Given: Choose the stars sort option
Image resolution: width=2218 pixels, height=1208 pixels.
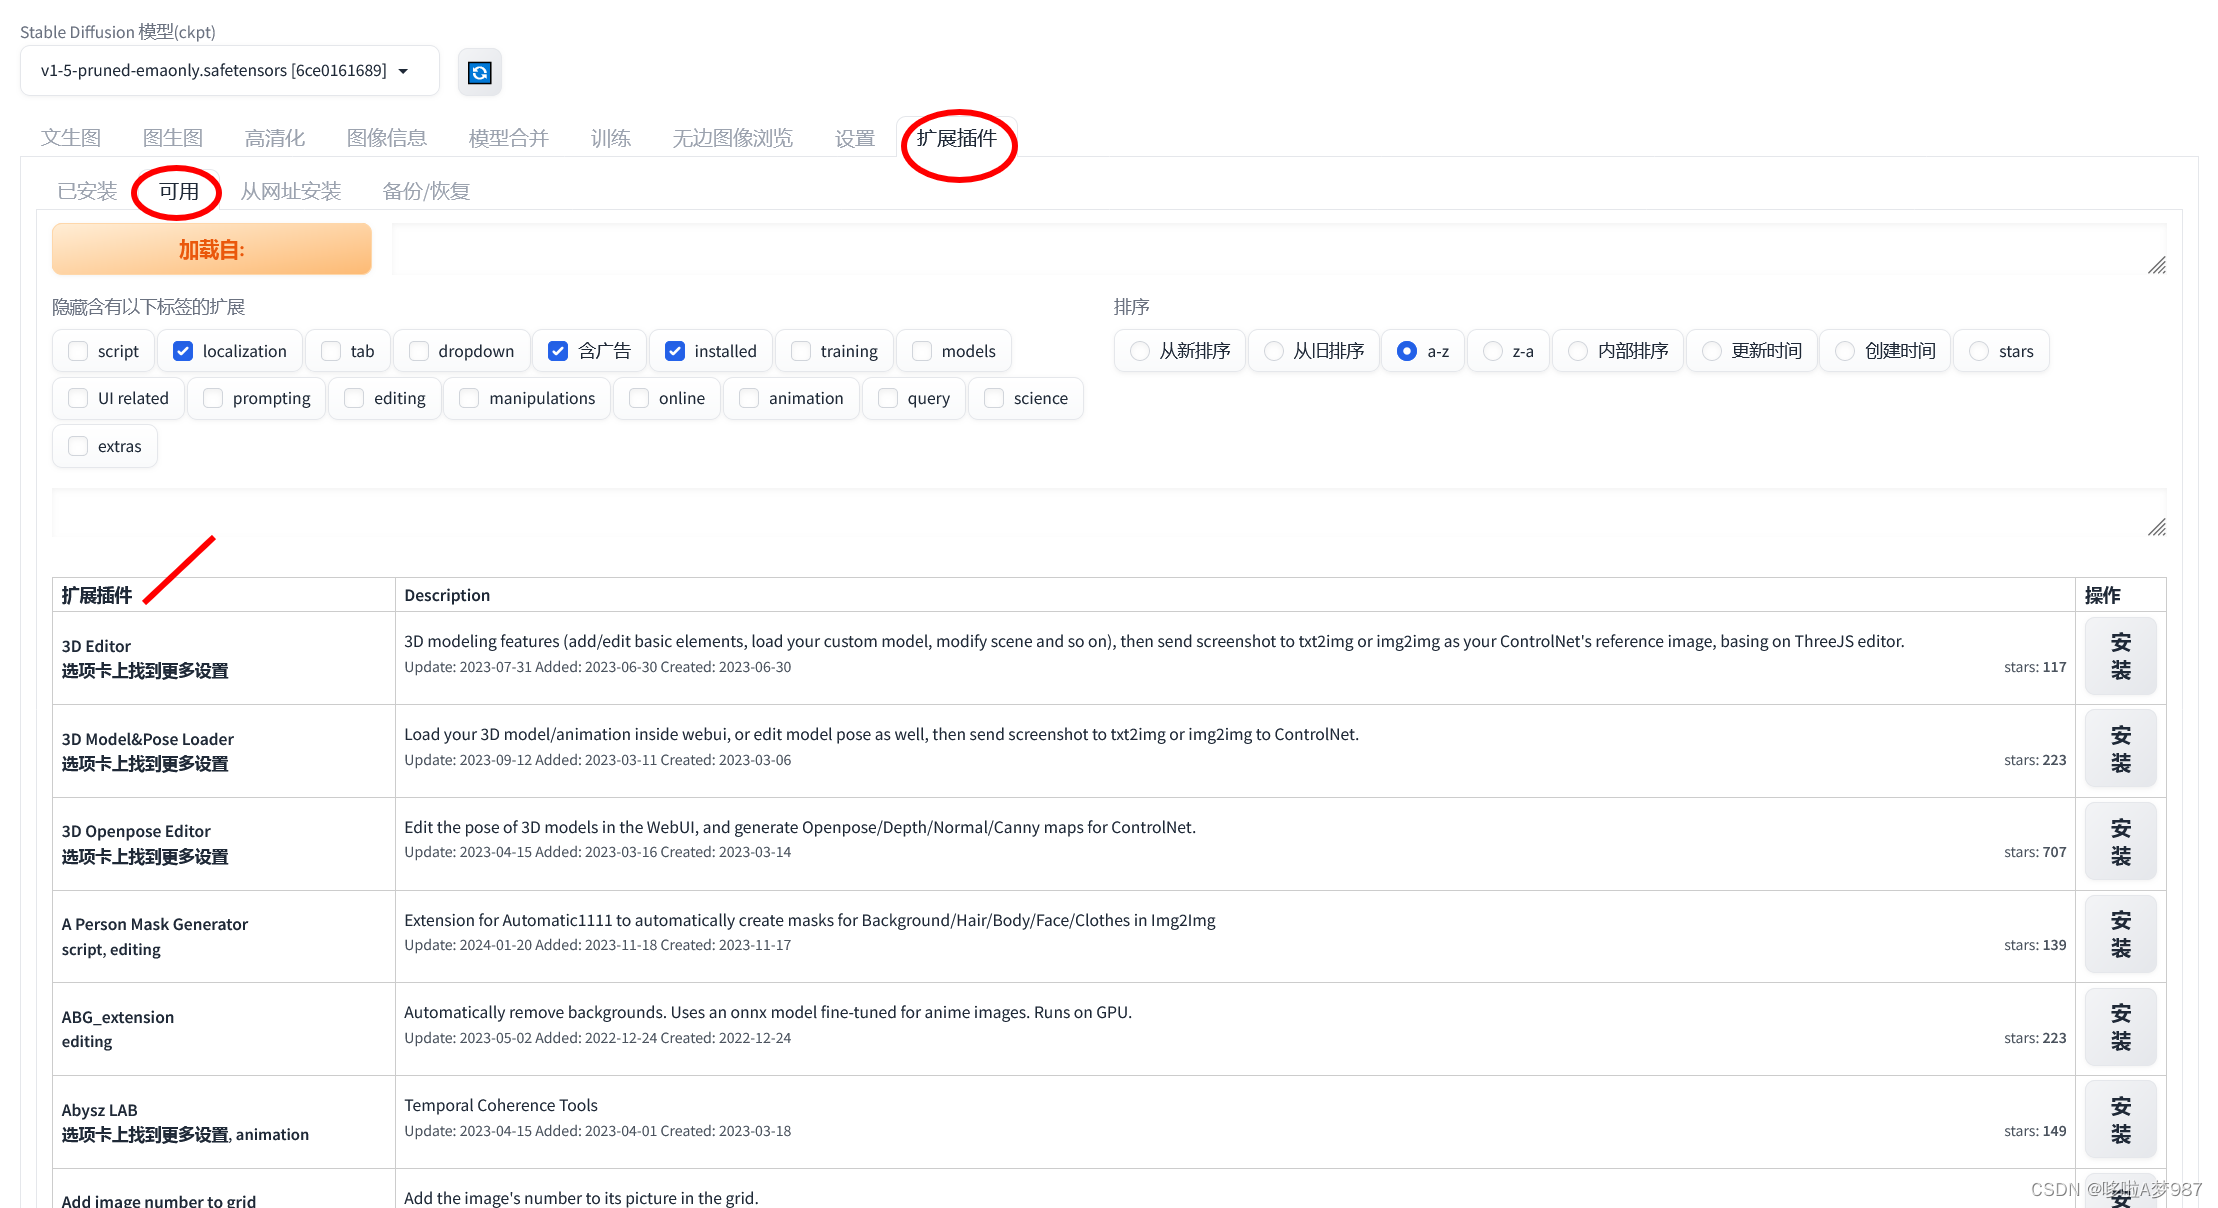Looking at the screenshot, I should point(1978,351).
